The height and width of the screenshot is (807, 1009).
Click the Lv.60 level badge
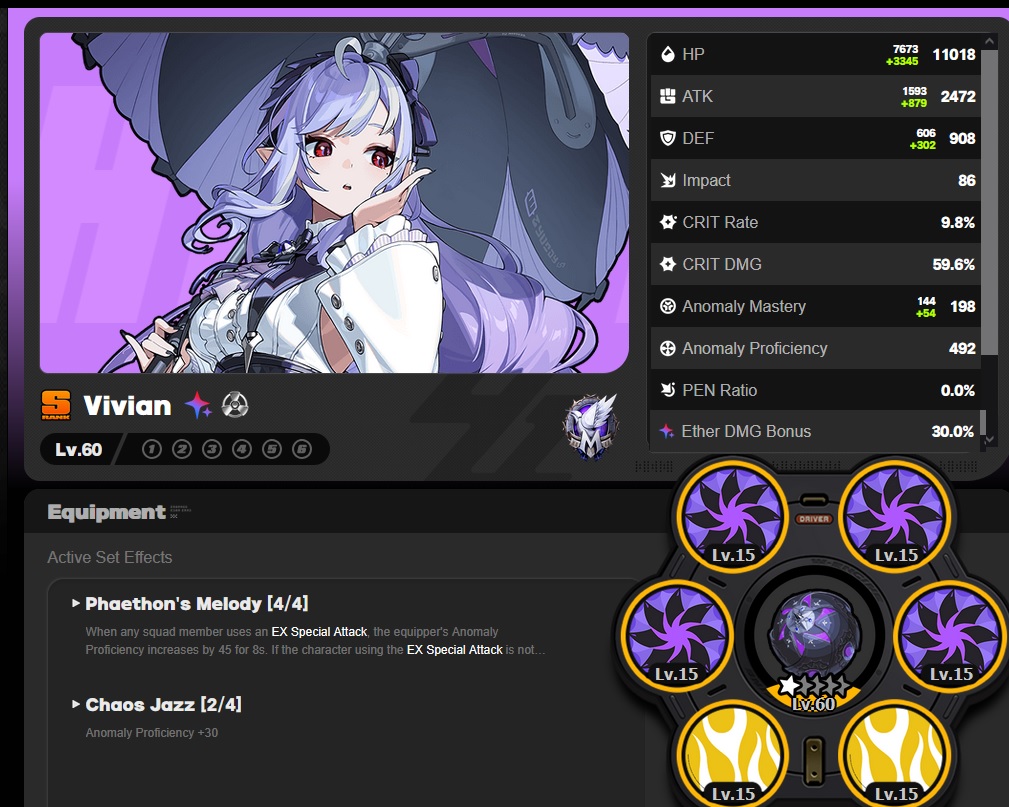click(x=79, y=449)
